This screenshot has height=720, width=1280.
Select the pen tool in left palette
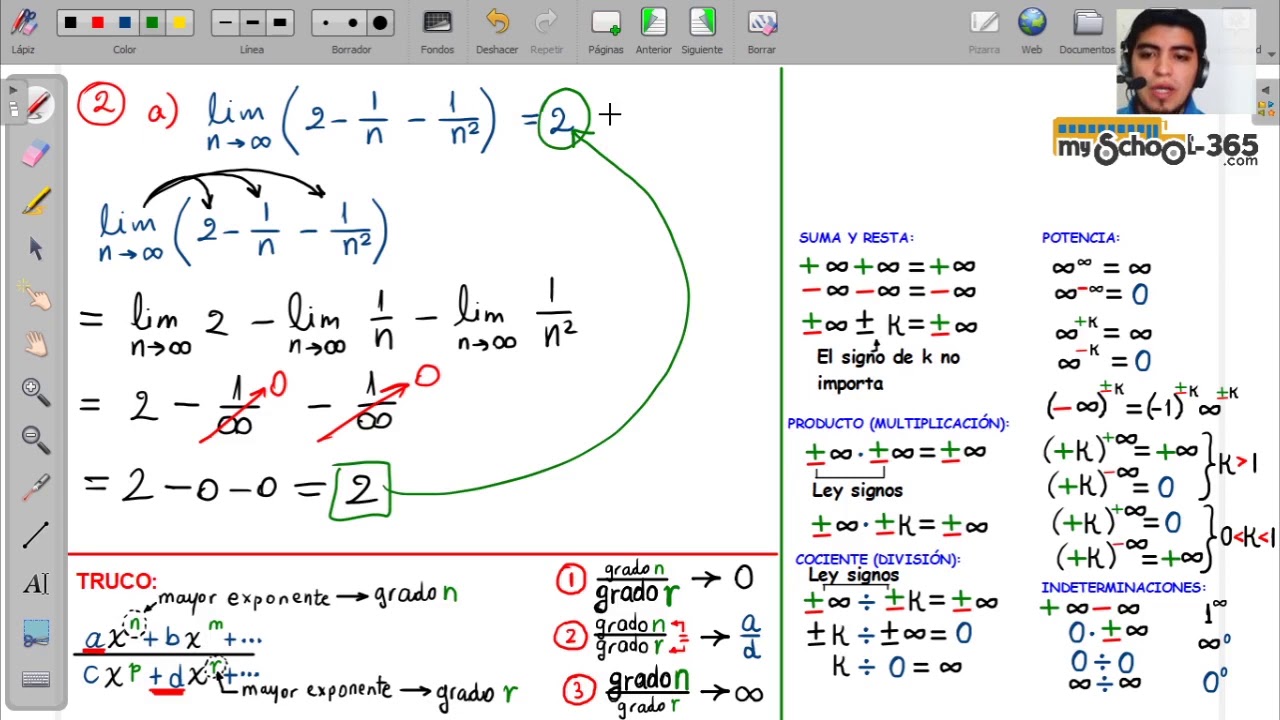[x=38, y=104]
